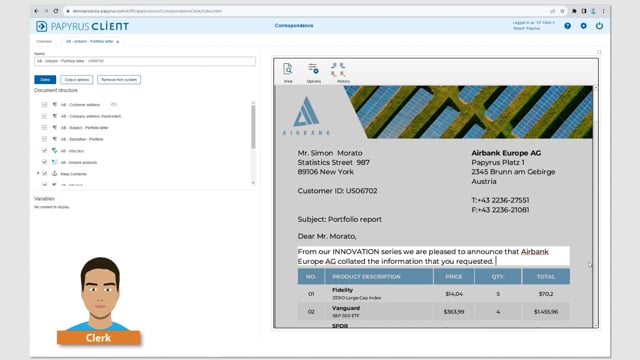
Task: Click the Customer ID: US06702 line
Action: (337, 191)
